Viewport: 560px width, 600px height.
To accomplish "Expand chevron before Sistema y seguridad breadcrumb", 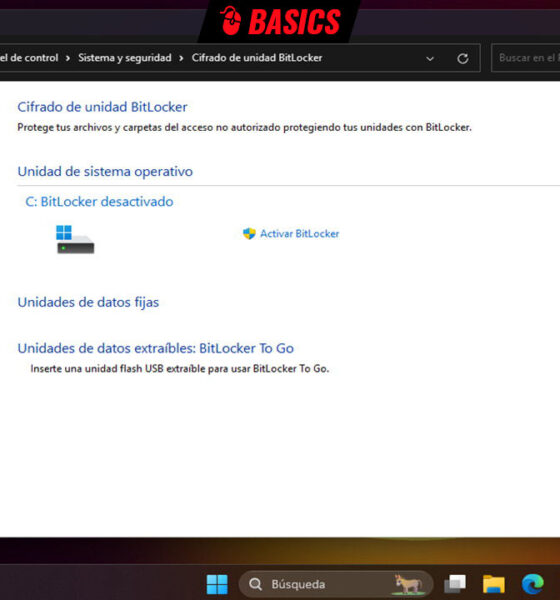I will click(68, 58).
